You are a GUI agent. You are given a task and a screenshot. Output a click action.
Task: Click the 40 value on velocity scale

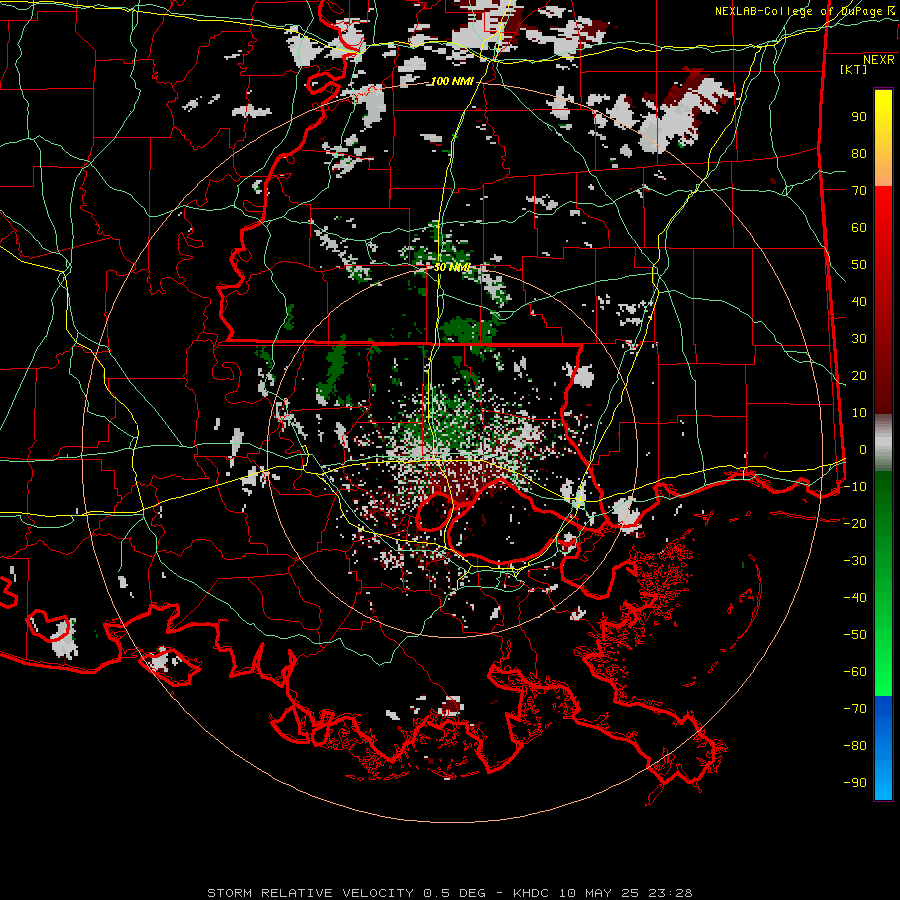(859, 302)
